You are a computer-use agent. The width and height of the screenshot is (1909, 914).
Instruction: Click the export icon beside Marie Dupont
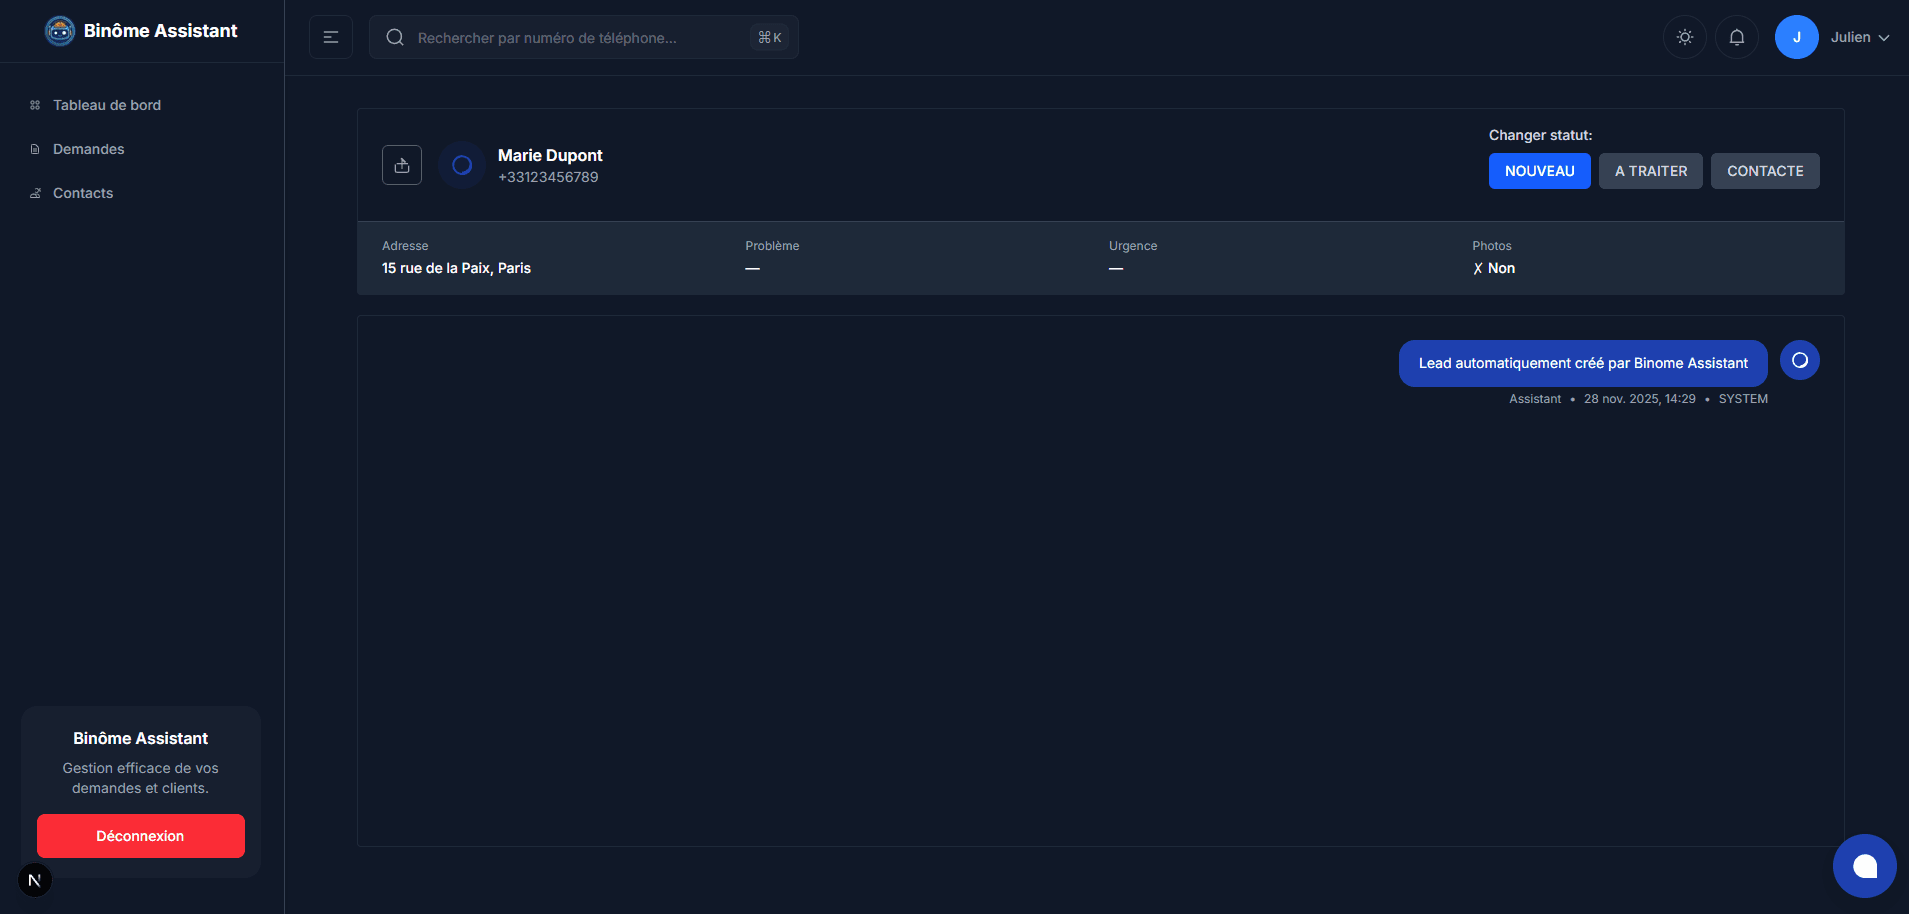(402, 165)
